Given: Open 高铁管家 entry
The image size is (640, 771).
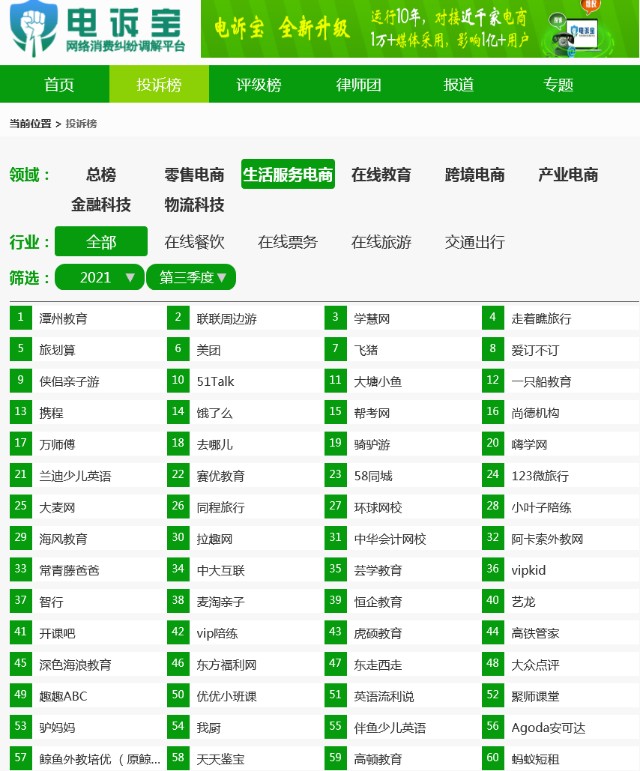Looking at the screenshot, I should [x=535, y=633].
